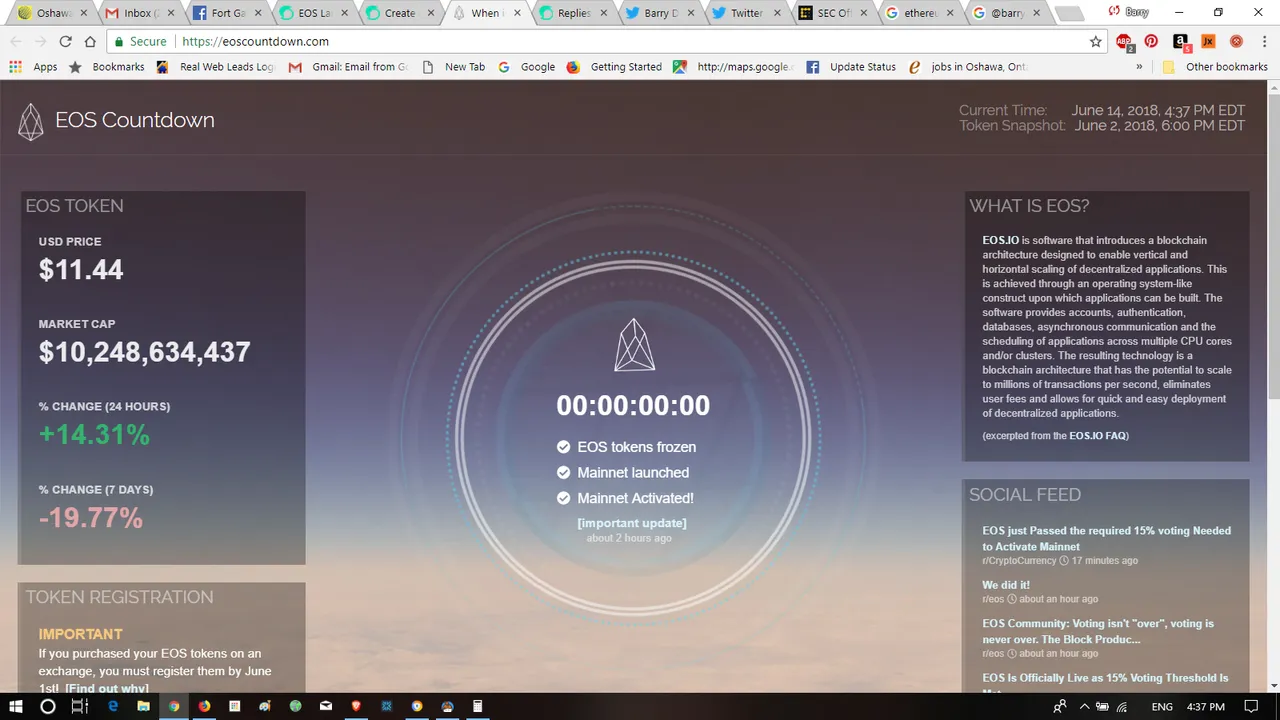Viewport: 1280px width, 720px height.
Task: Open Chrome's three-dot menu
Action: (1264, 42)
